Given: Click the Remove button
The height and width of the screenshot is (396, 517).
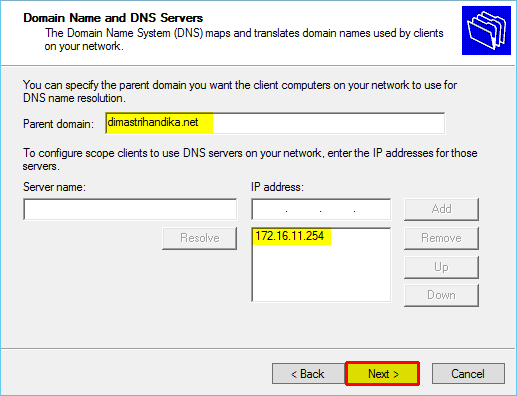Looking at the screenshot, I should (x=441, y=238).
